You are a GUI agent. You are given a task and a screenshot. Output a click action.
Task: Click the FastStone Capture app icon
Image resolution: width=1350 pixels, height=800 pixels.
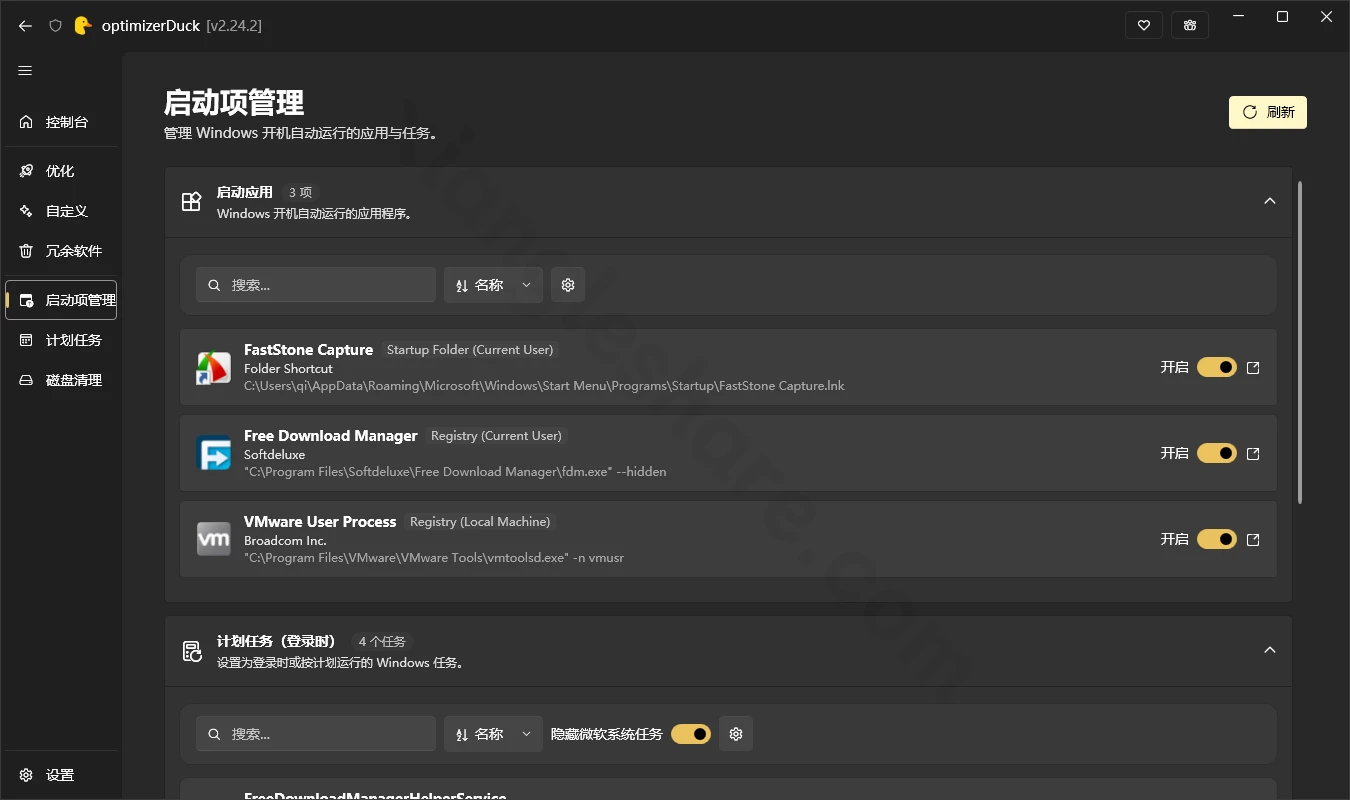tap(213, 368)
